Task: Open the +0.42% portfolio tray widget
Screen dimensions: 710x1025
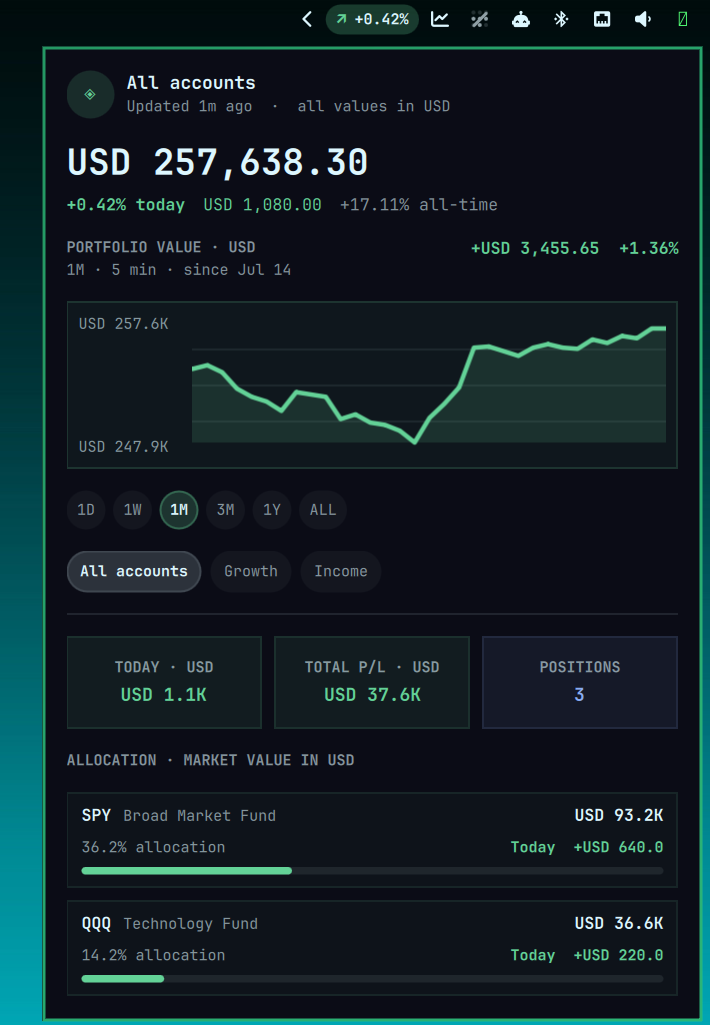Action: 372,20
